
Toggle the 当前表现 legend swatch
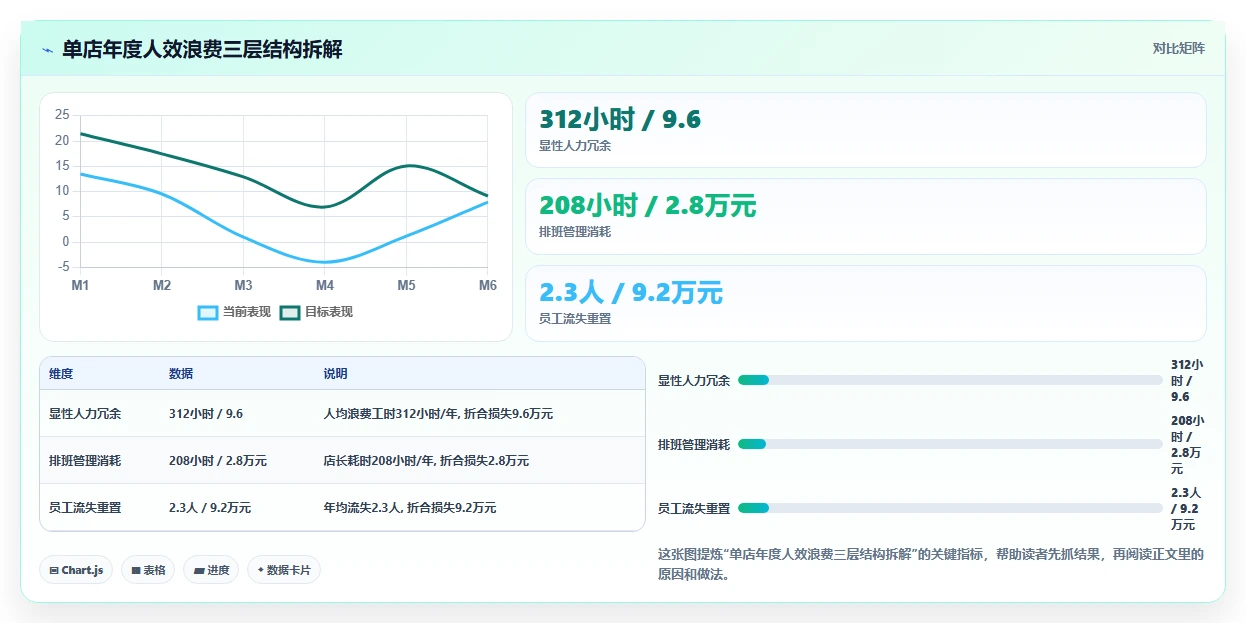click(208, 312)
